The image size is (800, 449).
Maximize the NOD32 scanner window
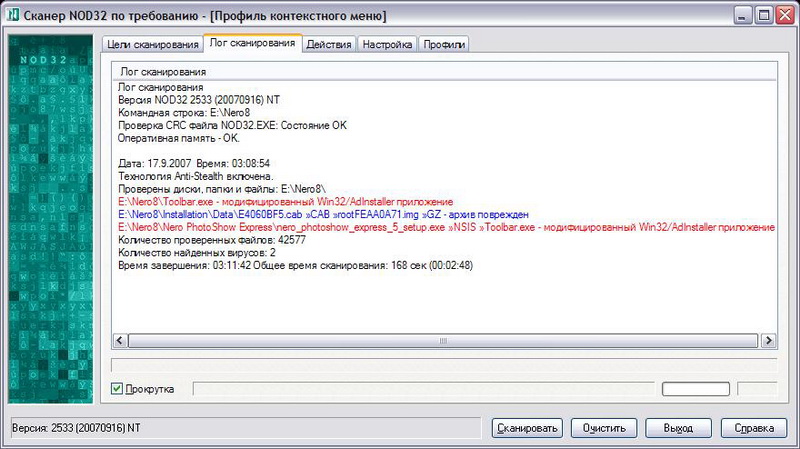point(764,15)
